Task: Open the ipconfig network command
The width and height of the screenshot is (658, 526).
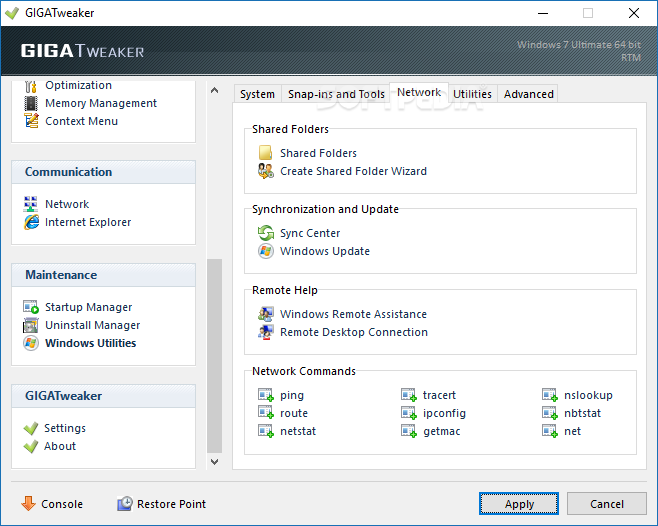Action: point(443,413)
